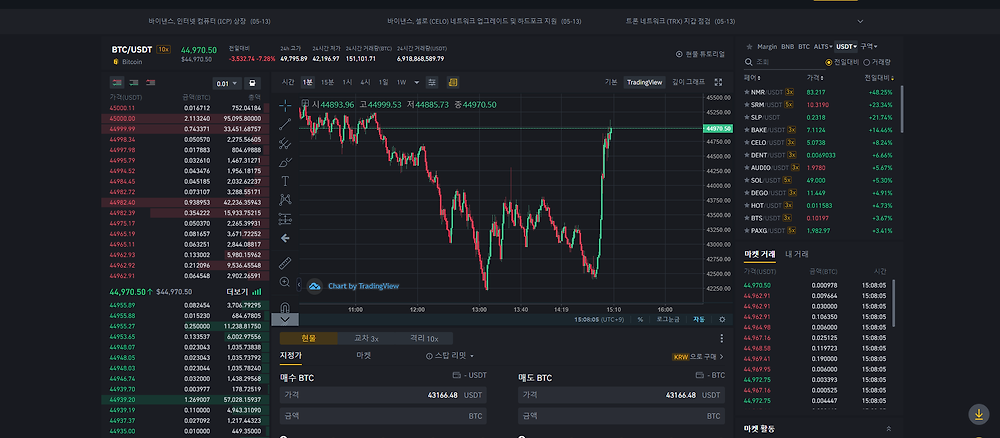Toggle the favorite star for NMR/USDT
1000x438 pixels.
point(747,92)
